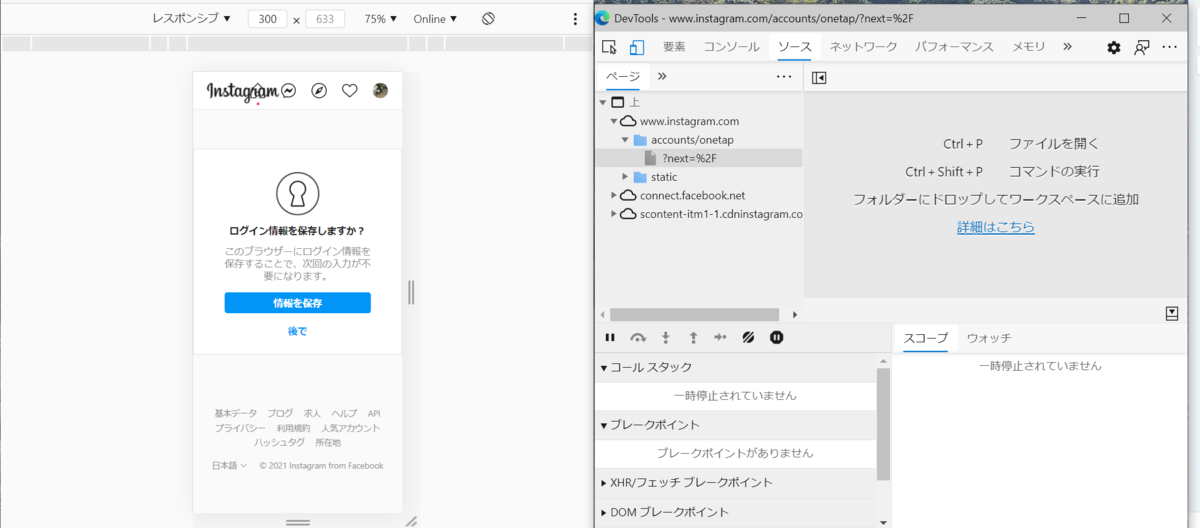Collapse the 上 top frame node
The width and height of the screenshot is (1200, 528).
[x=603, y=102]
